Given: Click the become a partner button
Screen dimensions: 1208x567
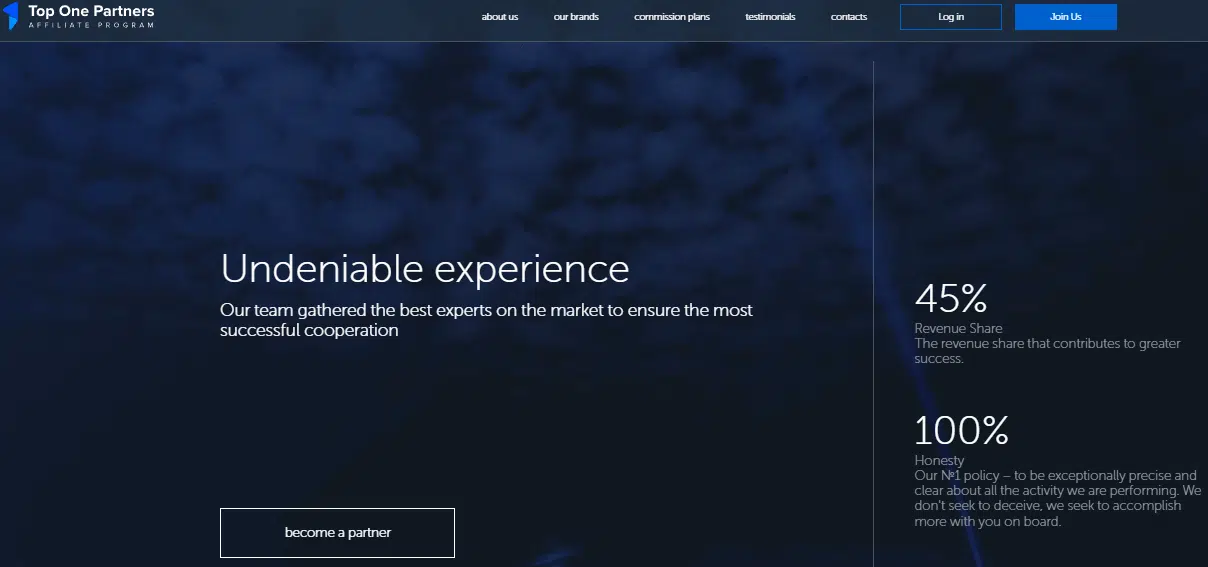Looking at the screenshot, I should (x=337, y=533).
